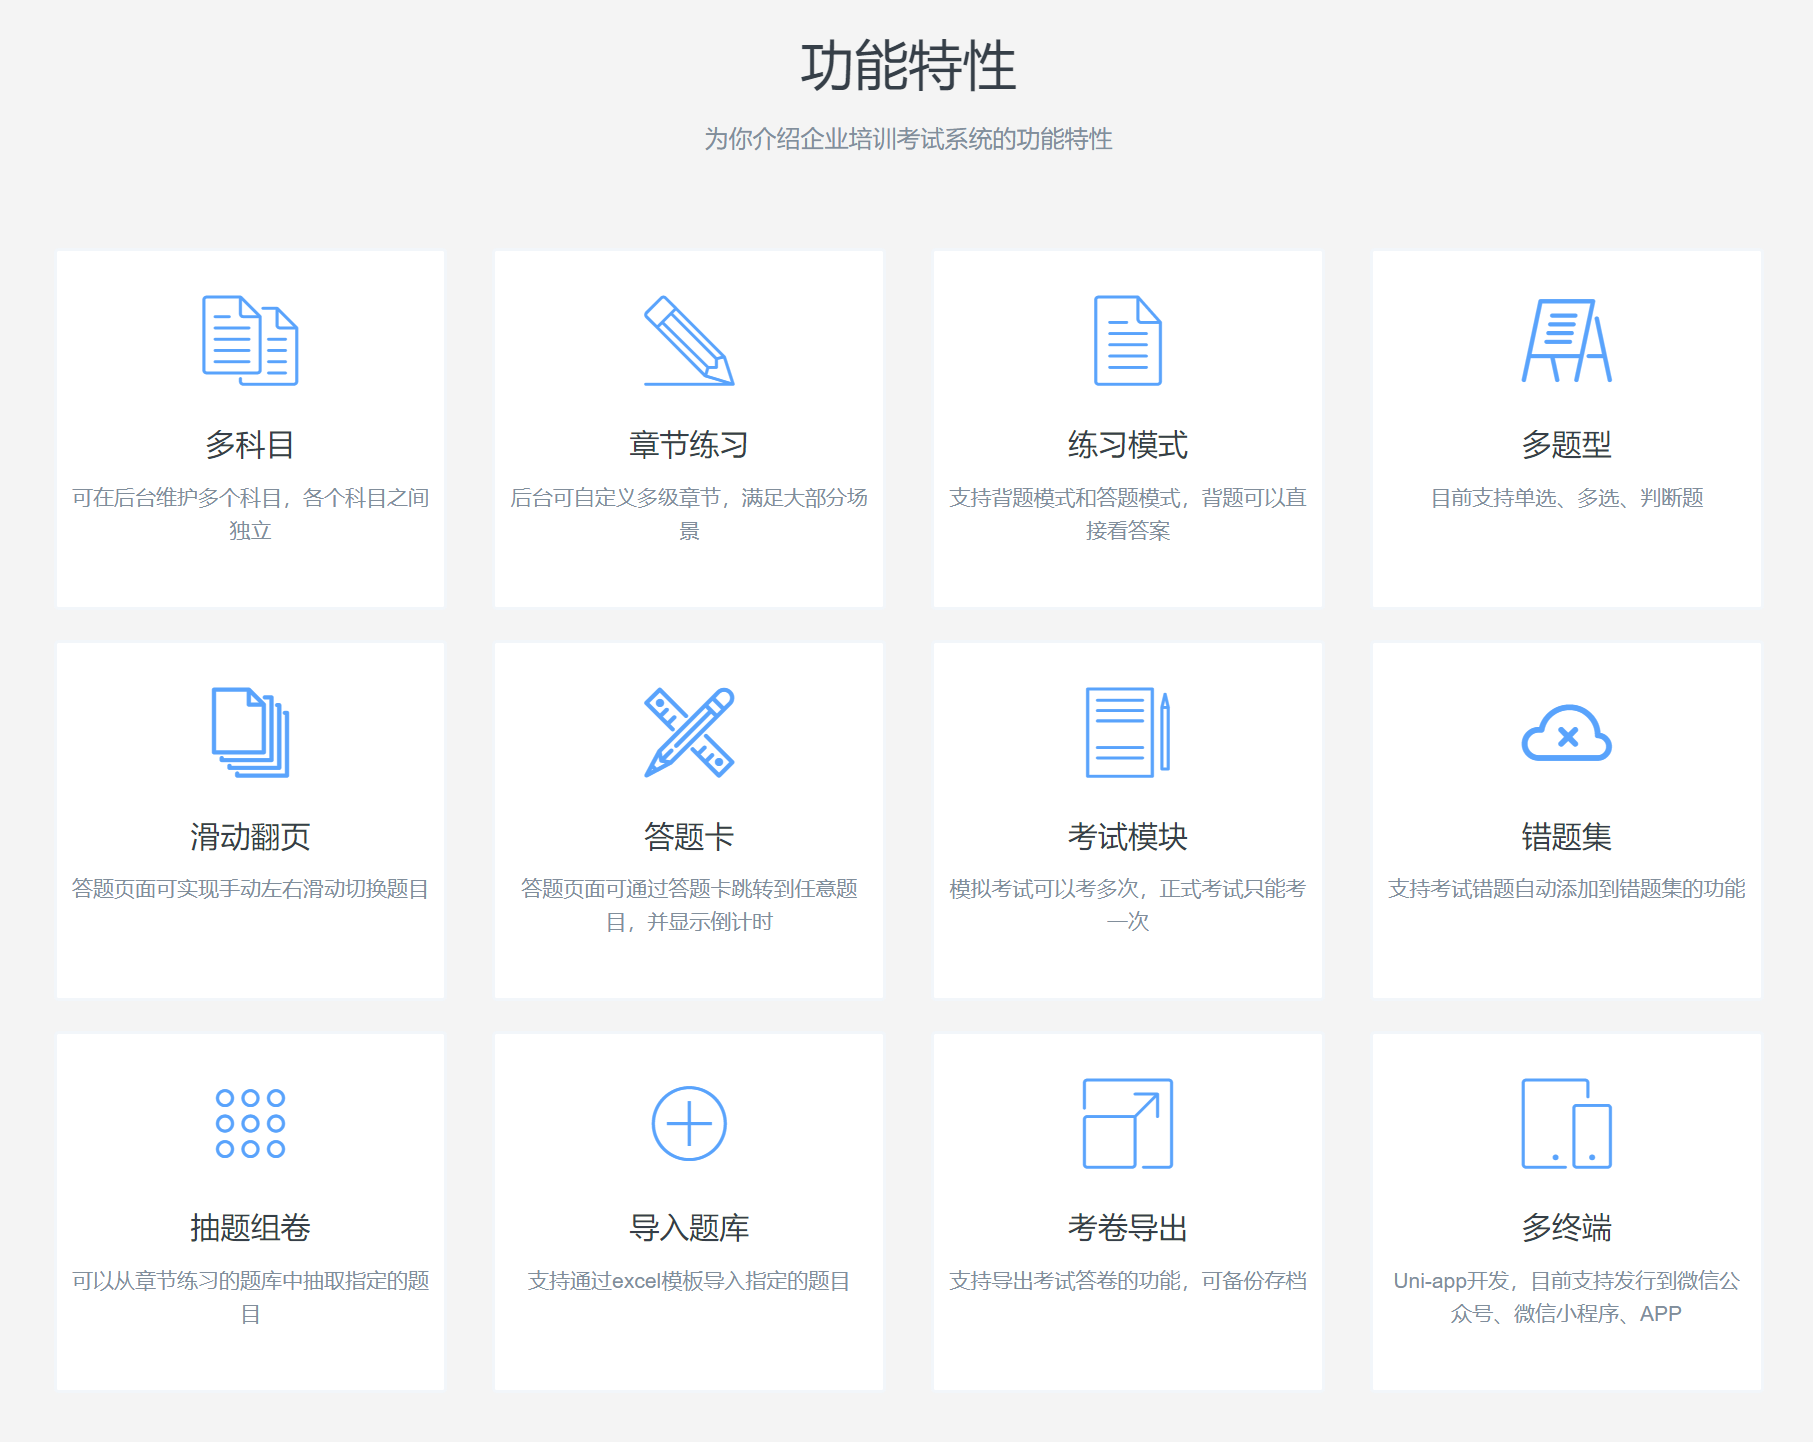Viewport: 1813px width, 1442px height.
Task: Select the 滑动翻页 heading
Action: (250, 836)
